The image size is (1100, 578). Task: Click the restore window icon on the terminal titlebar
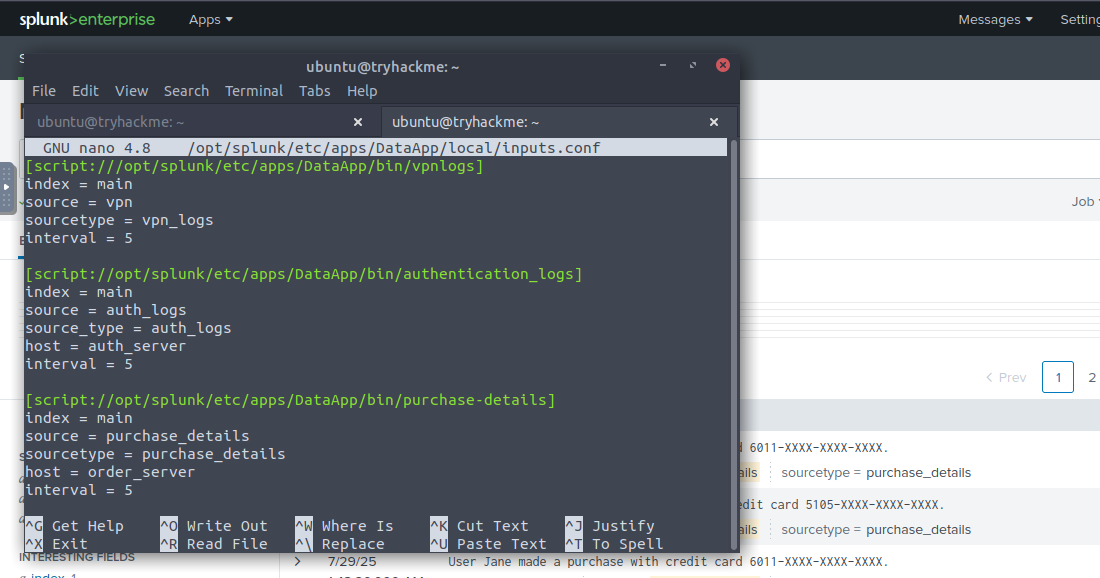(x=692, y=65)
